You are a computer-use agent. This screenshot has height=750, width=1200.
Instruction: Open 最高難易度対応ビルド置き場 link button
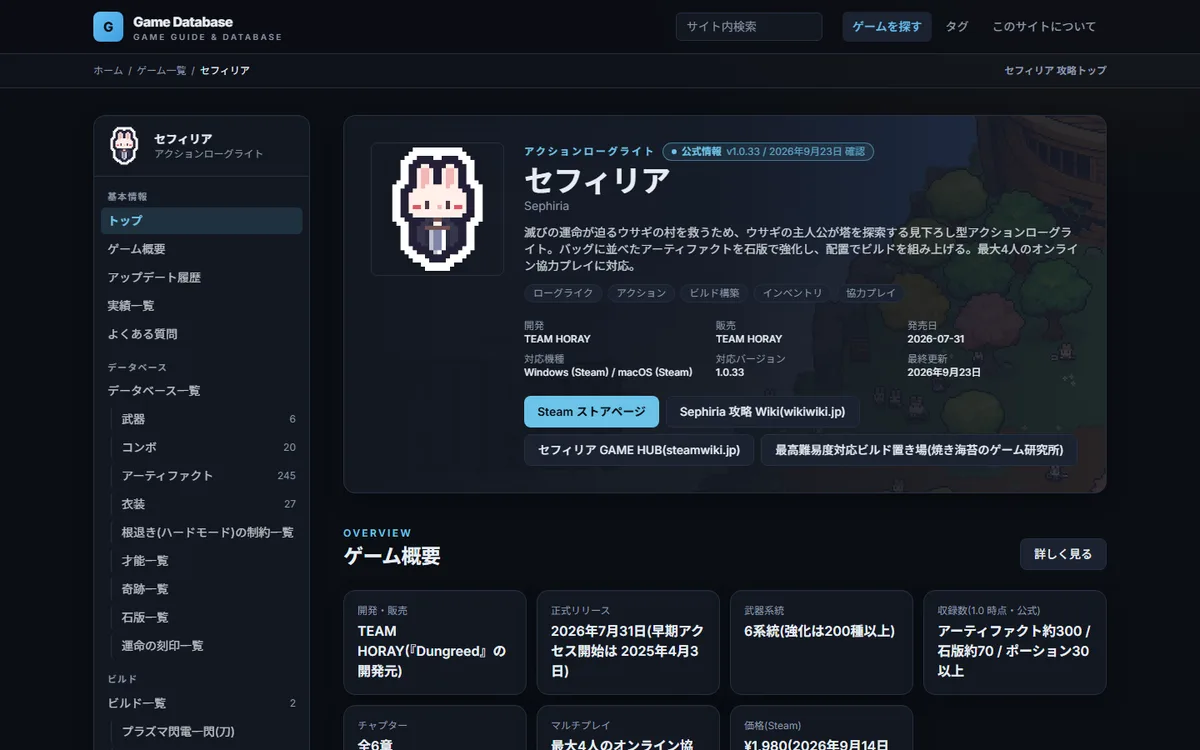click(x=919, y=450)
